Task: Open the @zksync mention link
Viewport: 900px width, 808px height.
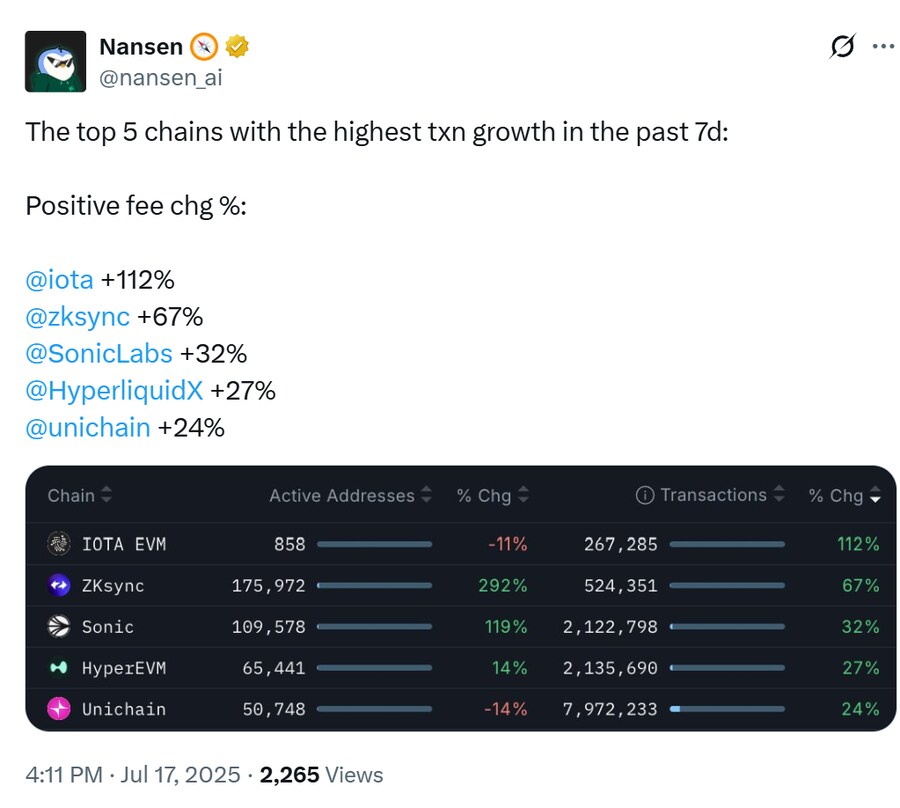Action: point(77,316)
